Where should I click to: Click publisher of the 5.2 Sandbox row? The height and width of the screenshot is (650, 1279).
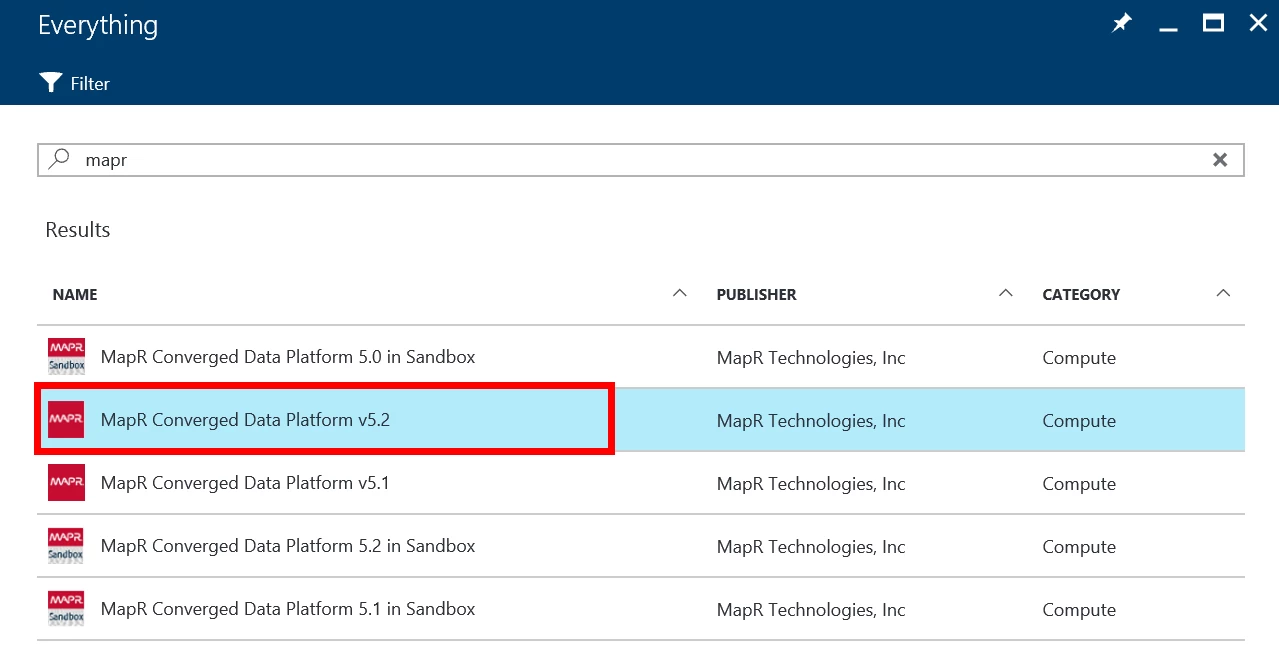pyautogui.click(x=811, y=547)
